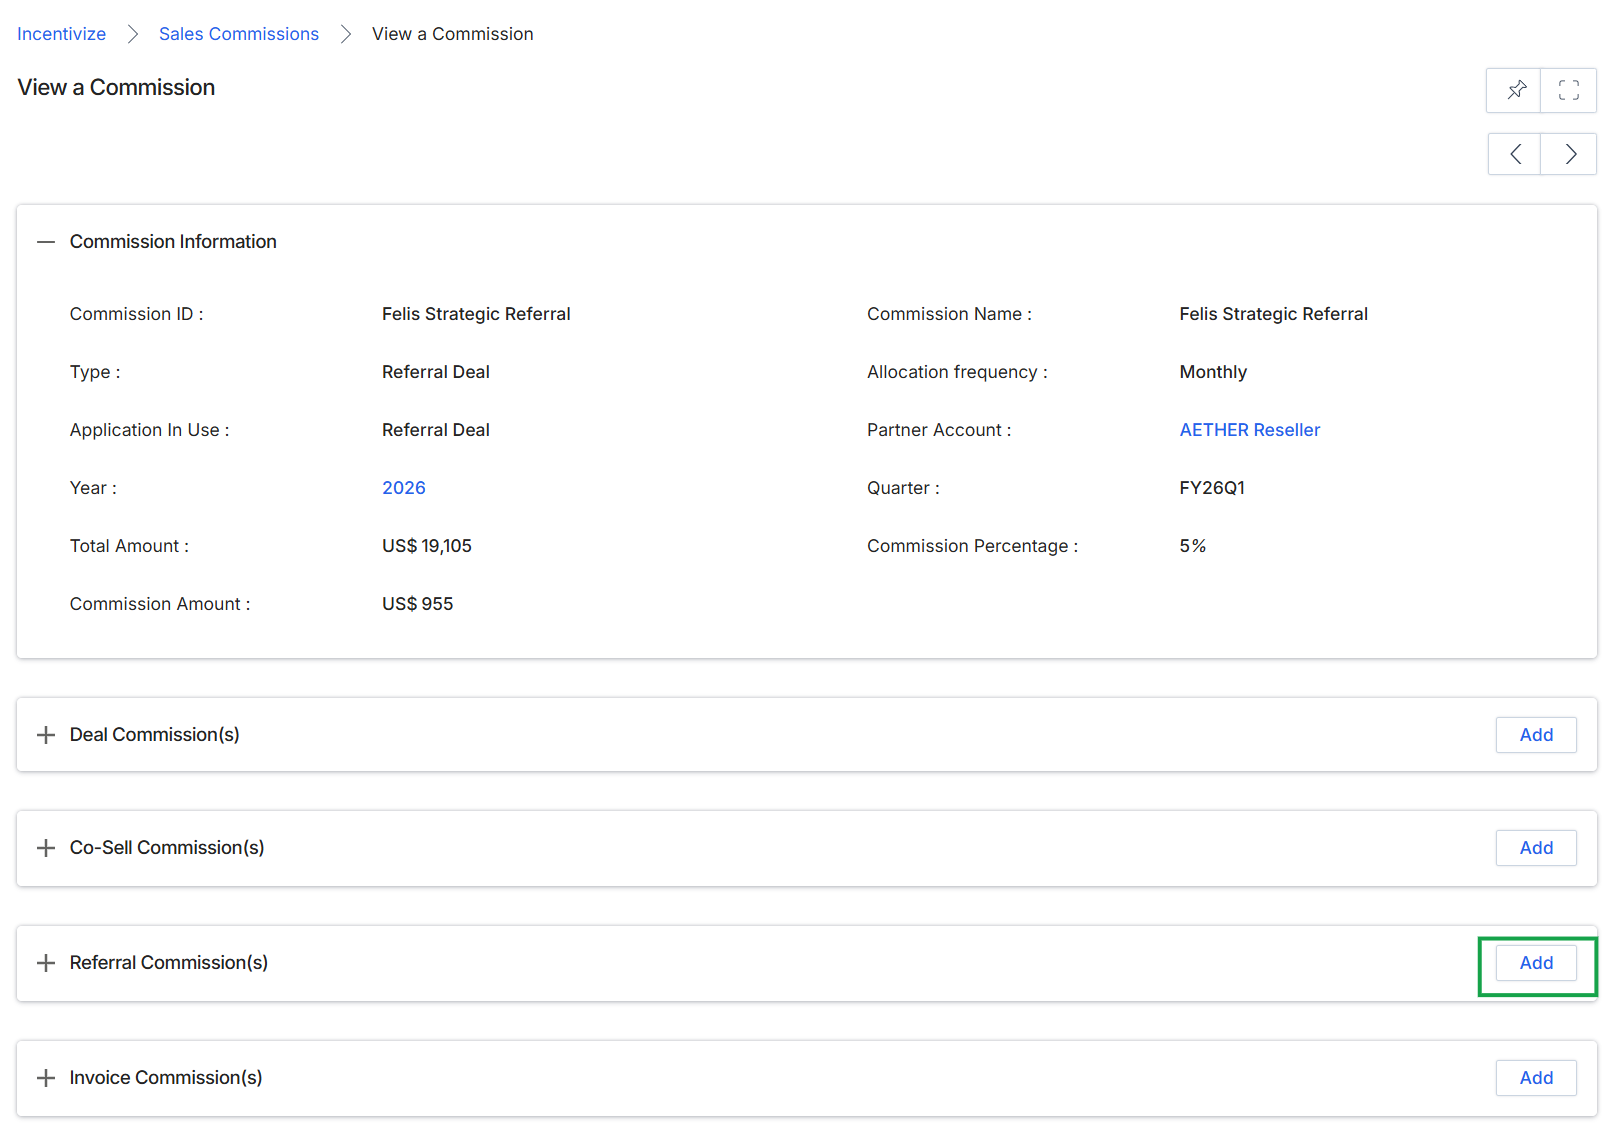
Task: Open the AETHER Reseller partner account
Action: (x=1250, y=430)
